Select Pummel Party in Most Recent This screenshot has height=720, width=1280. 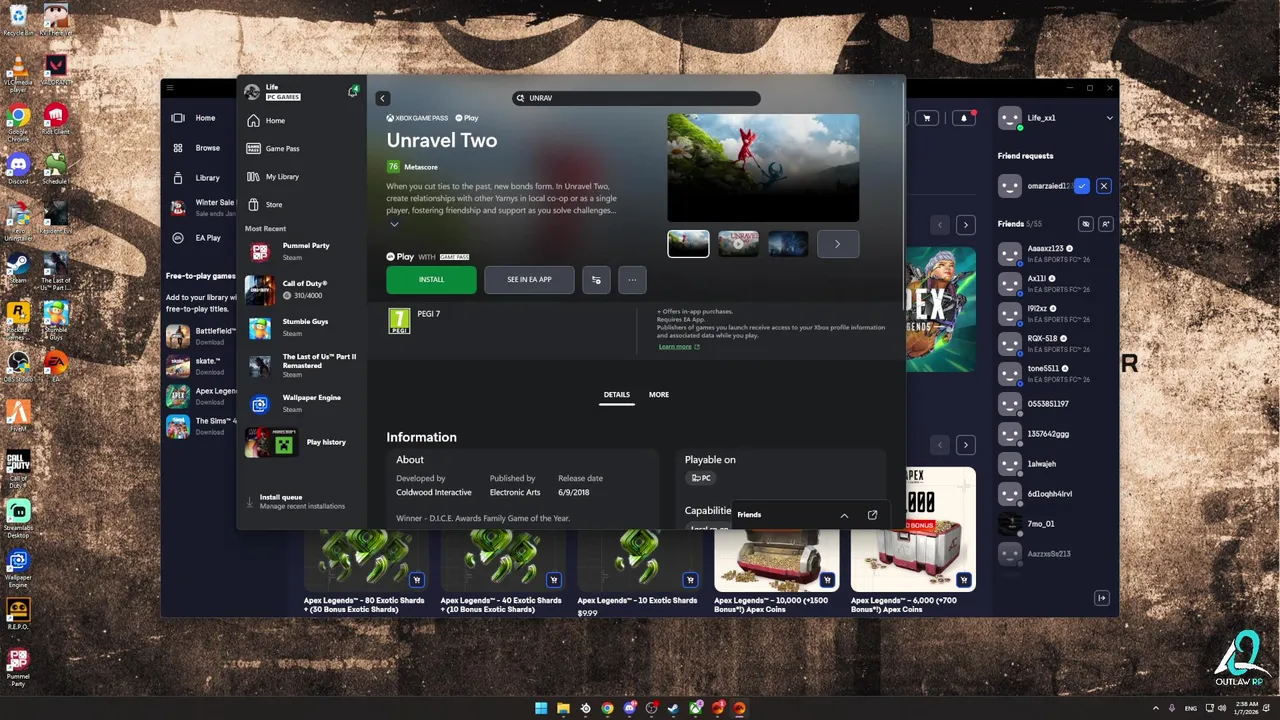[x=301, y=252]
